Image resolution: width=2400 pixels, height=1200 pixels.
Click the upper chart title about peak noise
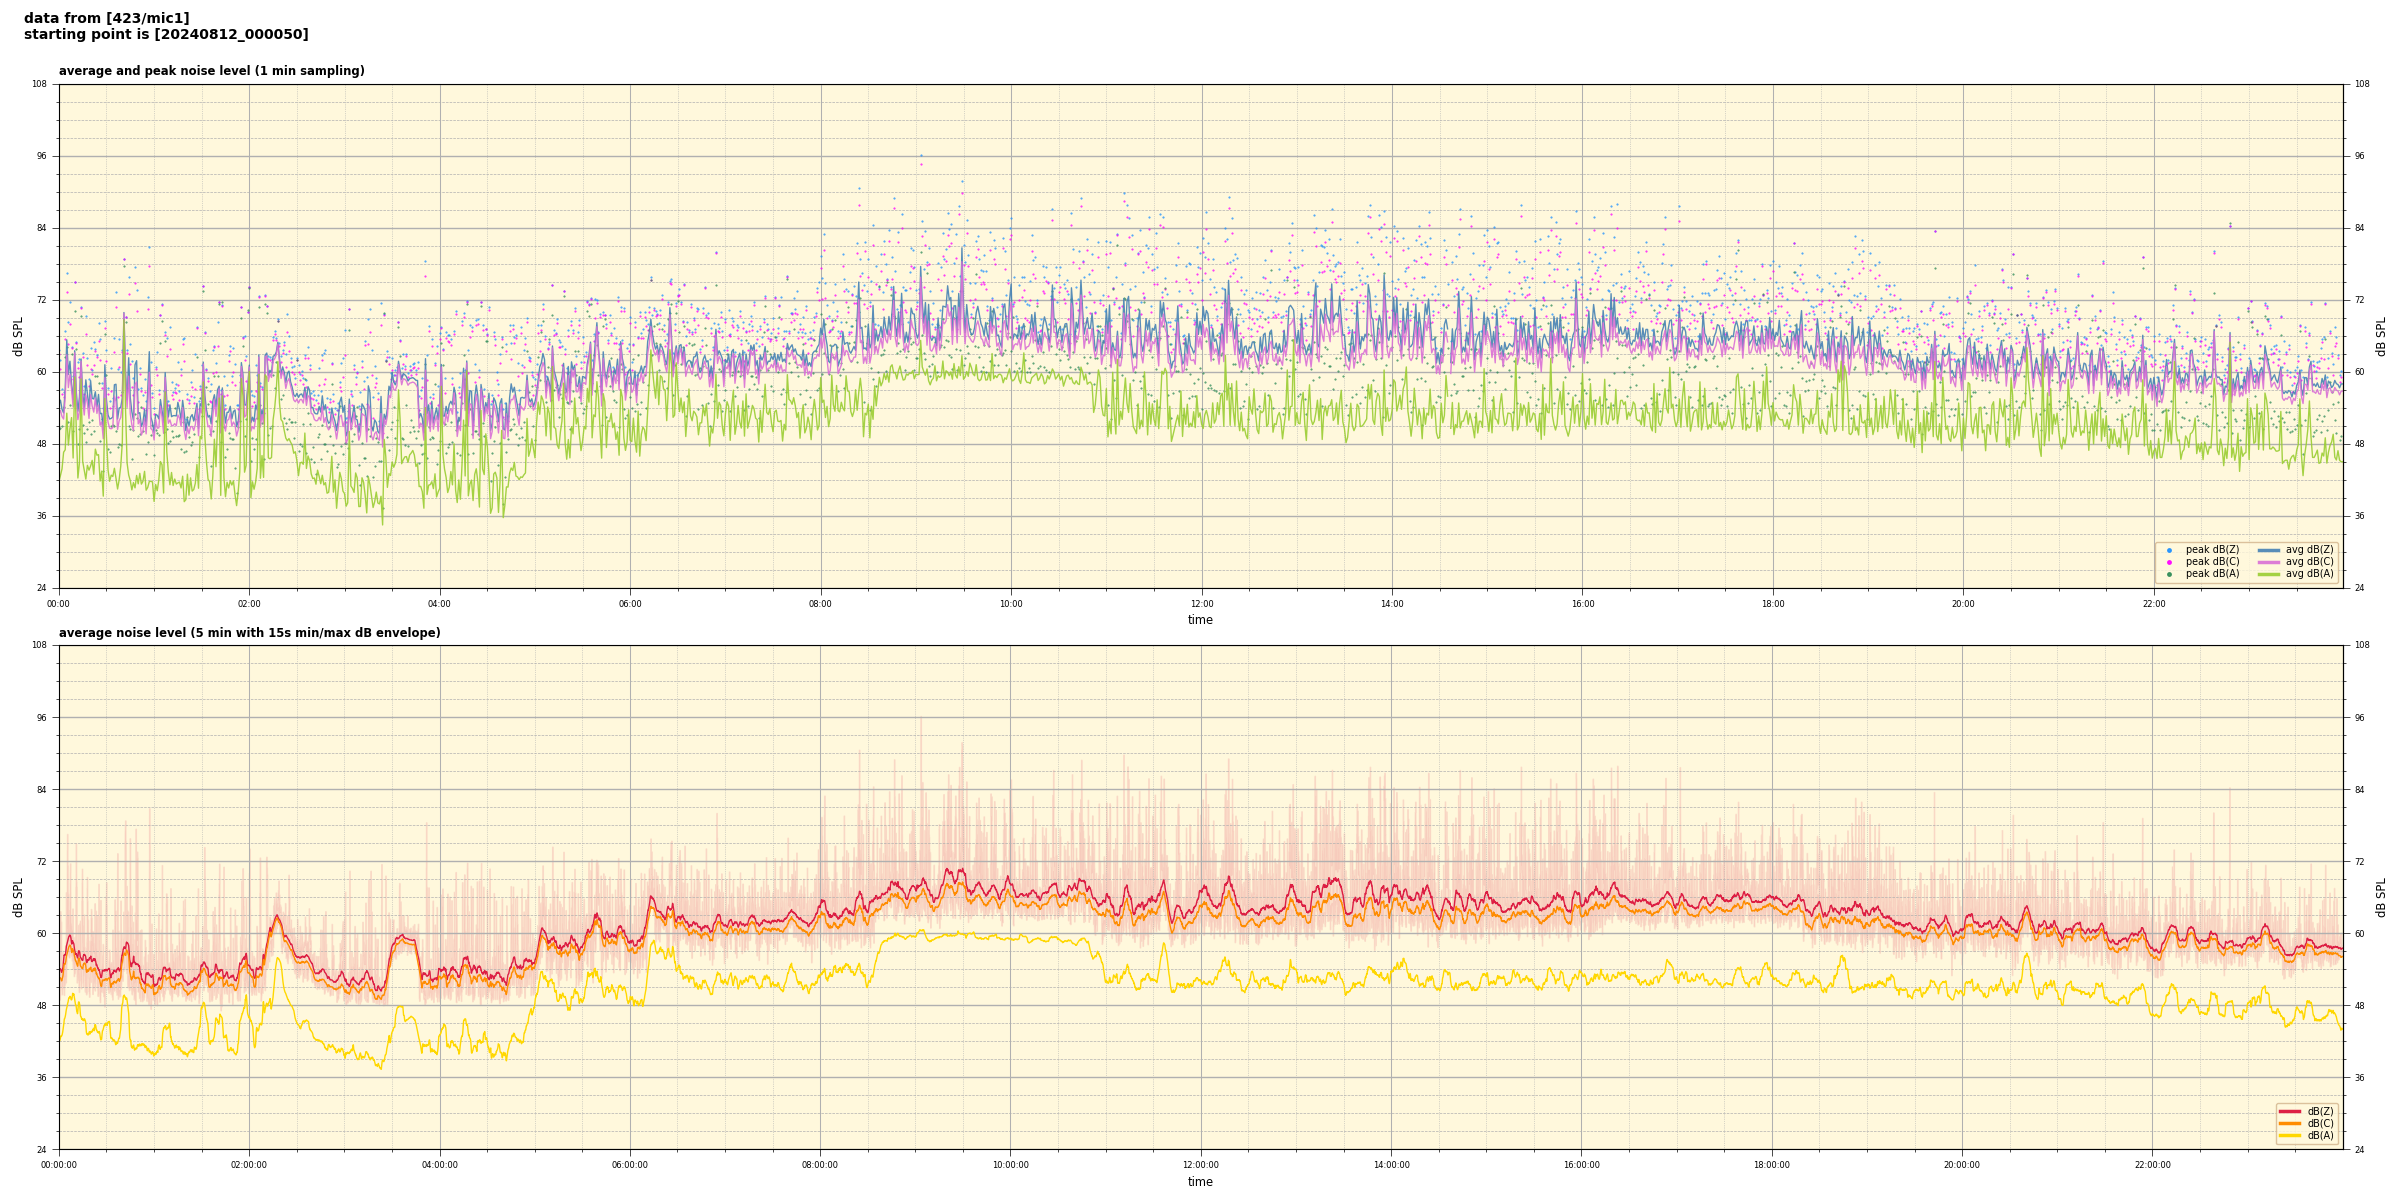(x=211, y=71)
